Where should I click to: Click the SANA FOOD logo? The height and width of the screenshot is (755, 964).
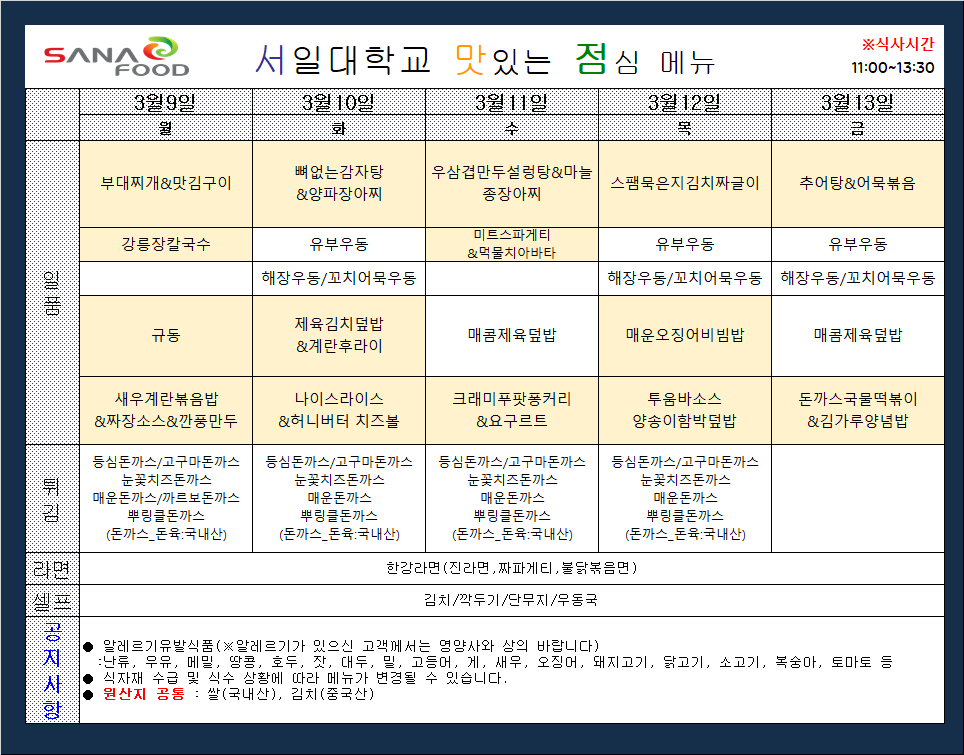pos(116,58)
